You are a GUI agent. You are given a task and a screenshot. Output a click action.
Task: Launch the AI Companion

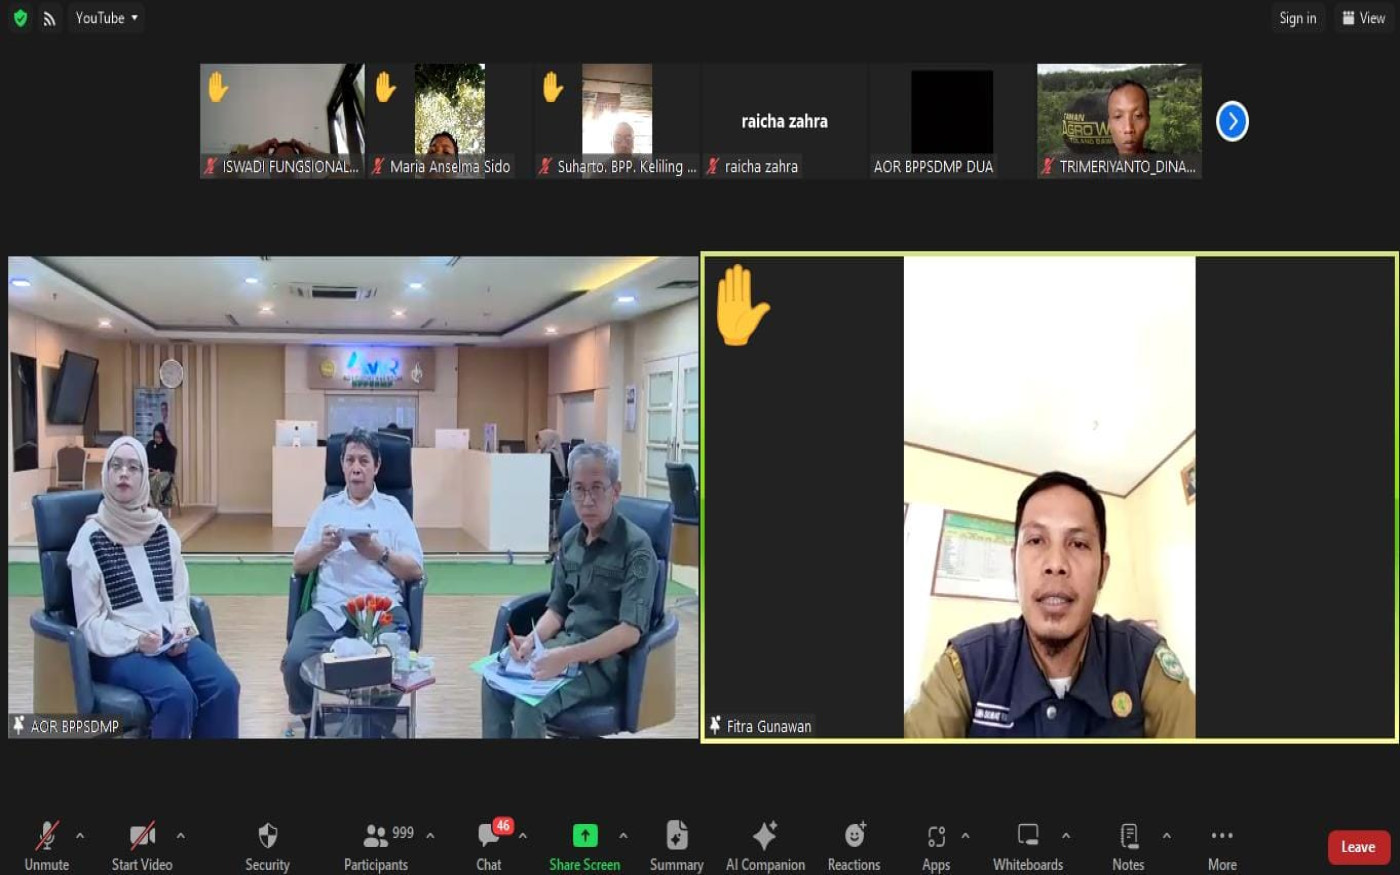point(765,845)
